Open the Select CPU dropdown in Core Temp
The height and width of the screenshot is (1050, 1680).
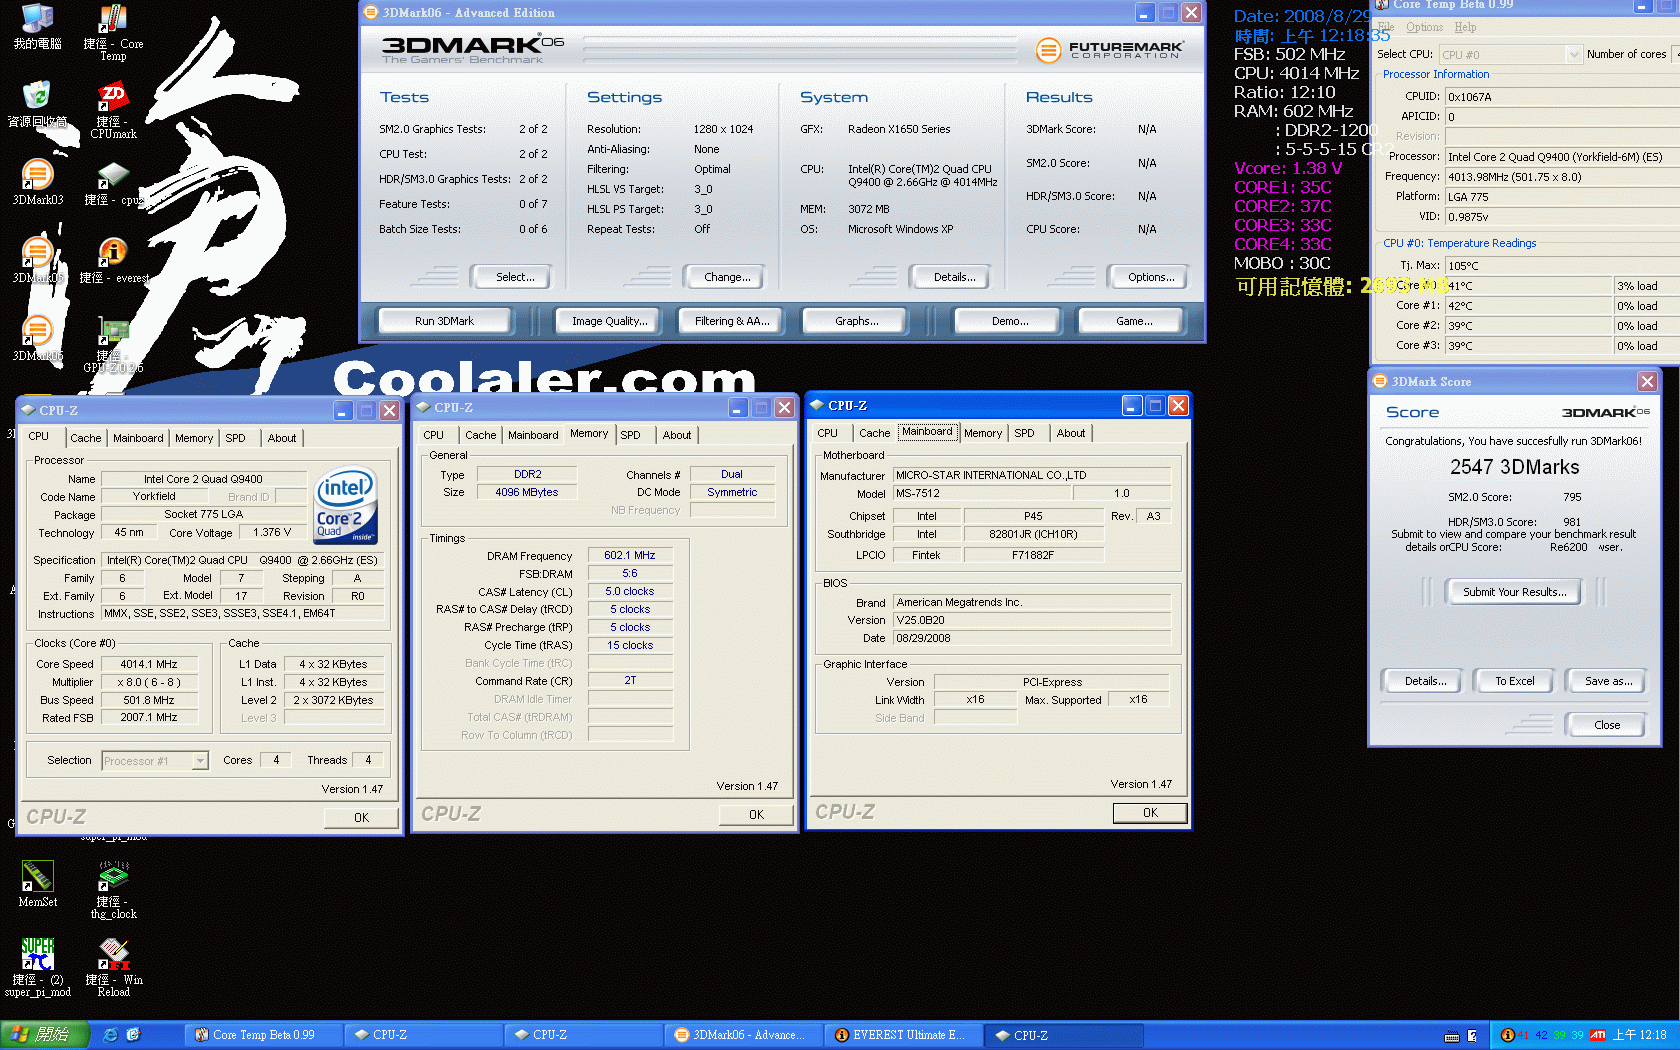pyautogui.click(x=1511, y=55)
